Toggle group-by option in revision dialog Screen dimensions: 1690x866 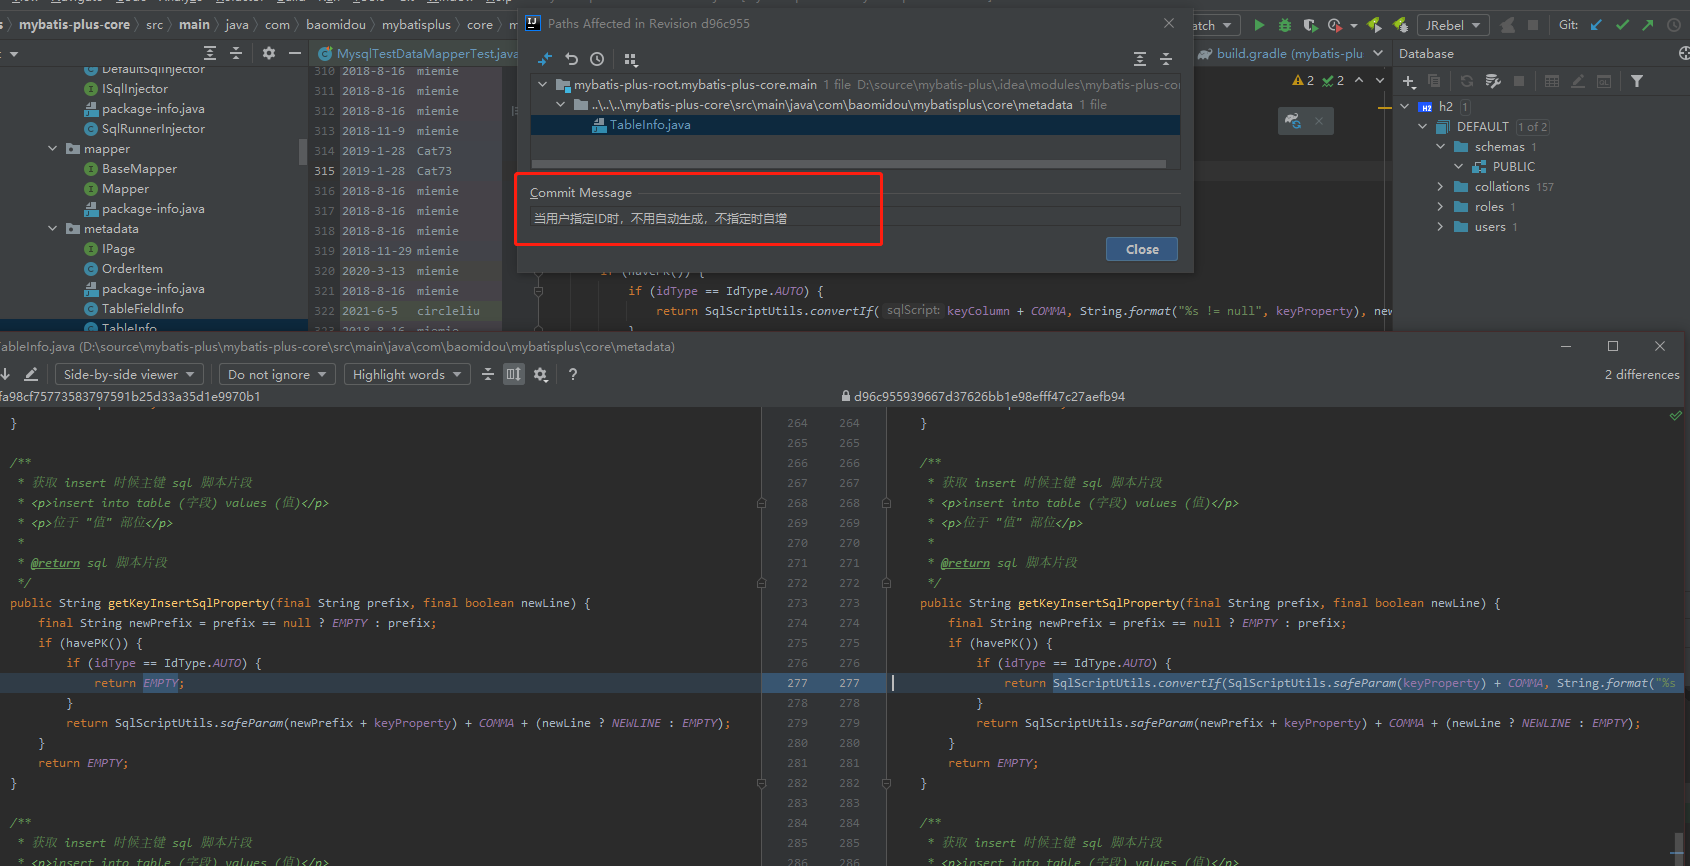coord(631,59)
